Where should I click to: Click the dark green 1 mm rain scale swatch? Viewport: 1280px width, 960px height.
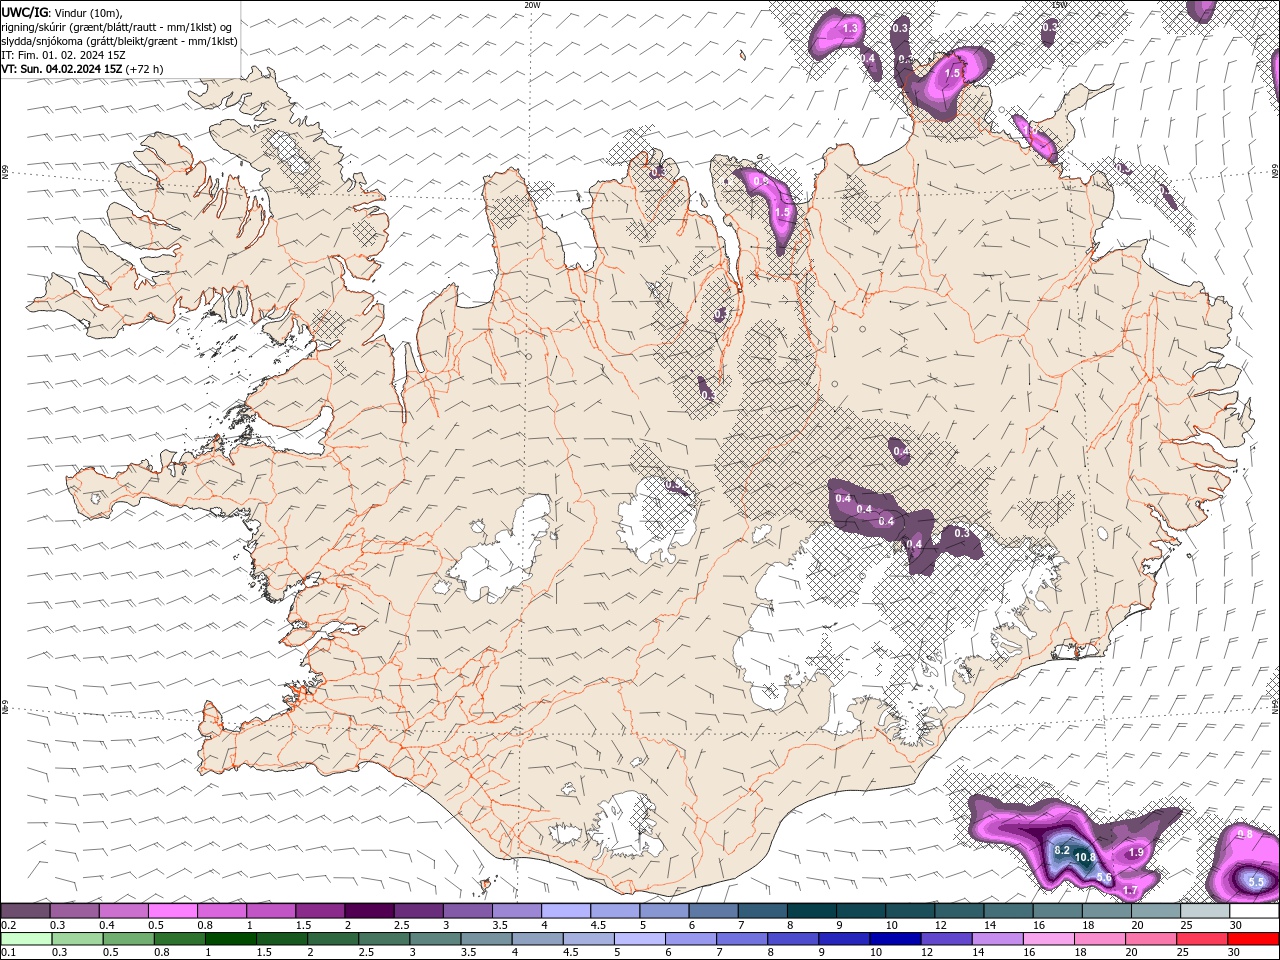(x=231, y=939)
